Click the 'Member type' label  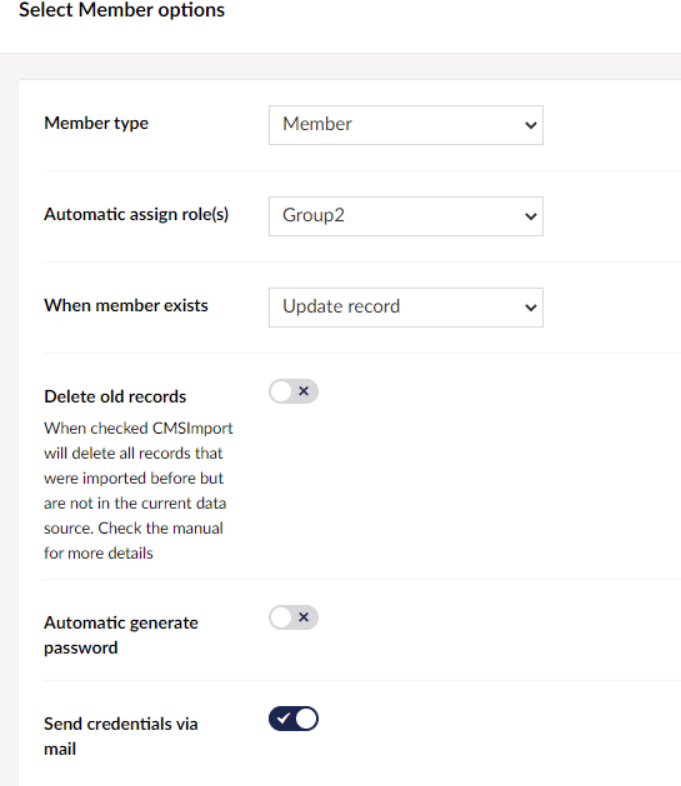click(x=96, y=123)
